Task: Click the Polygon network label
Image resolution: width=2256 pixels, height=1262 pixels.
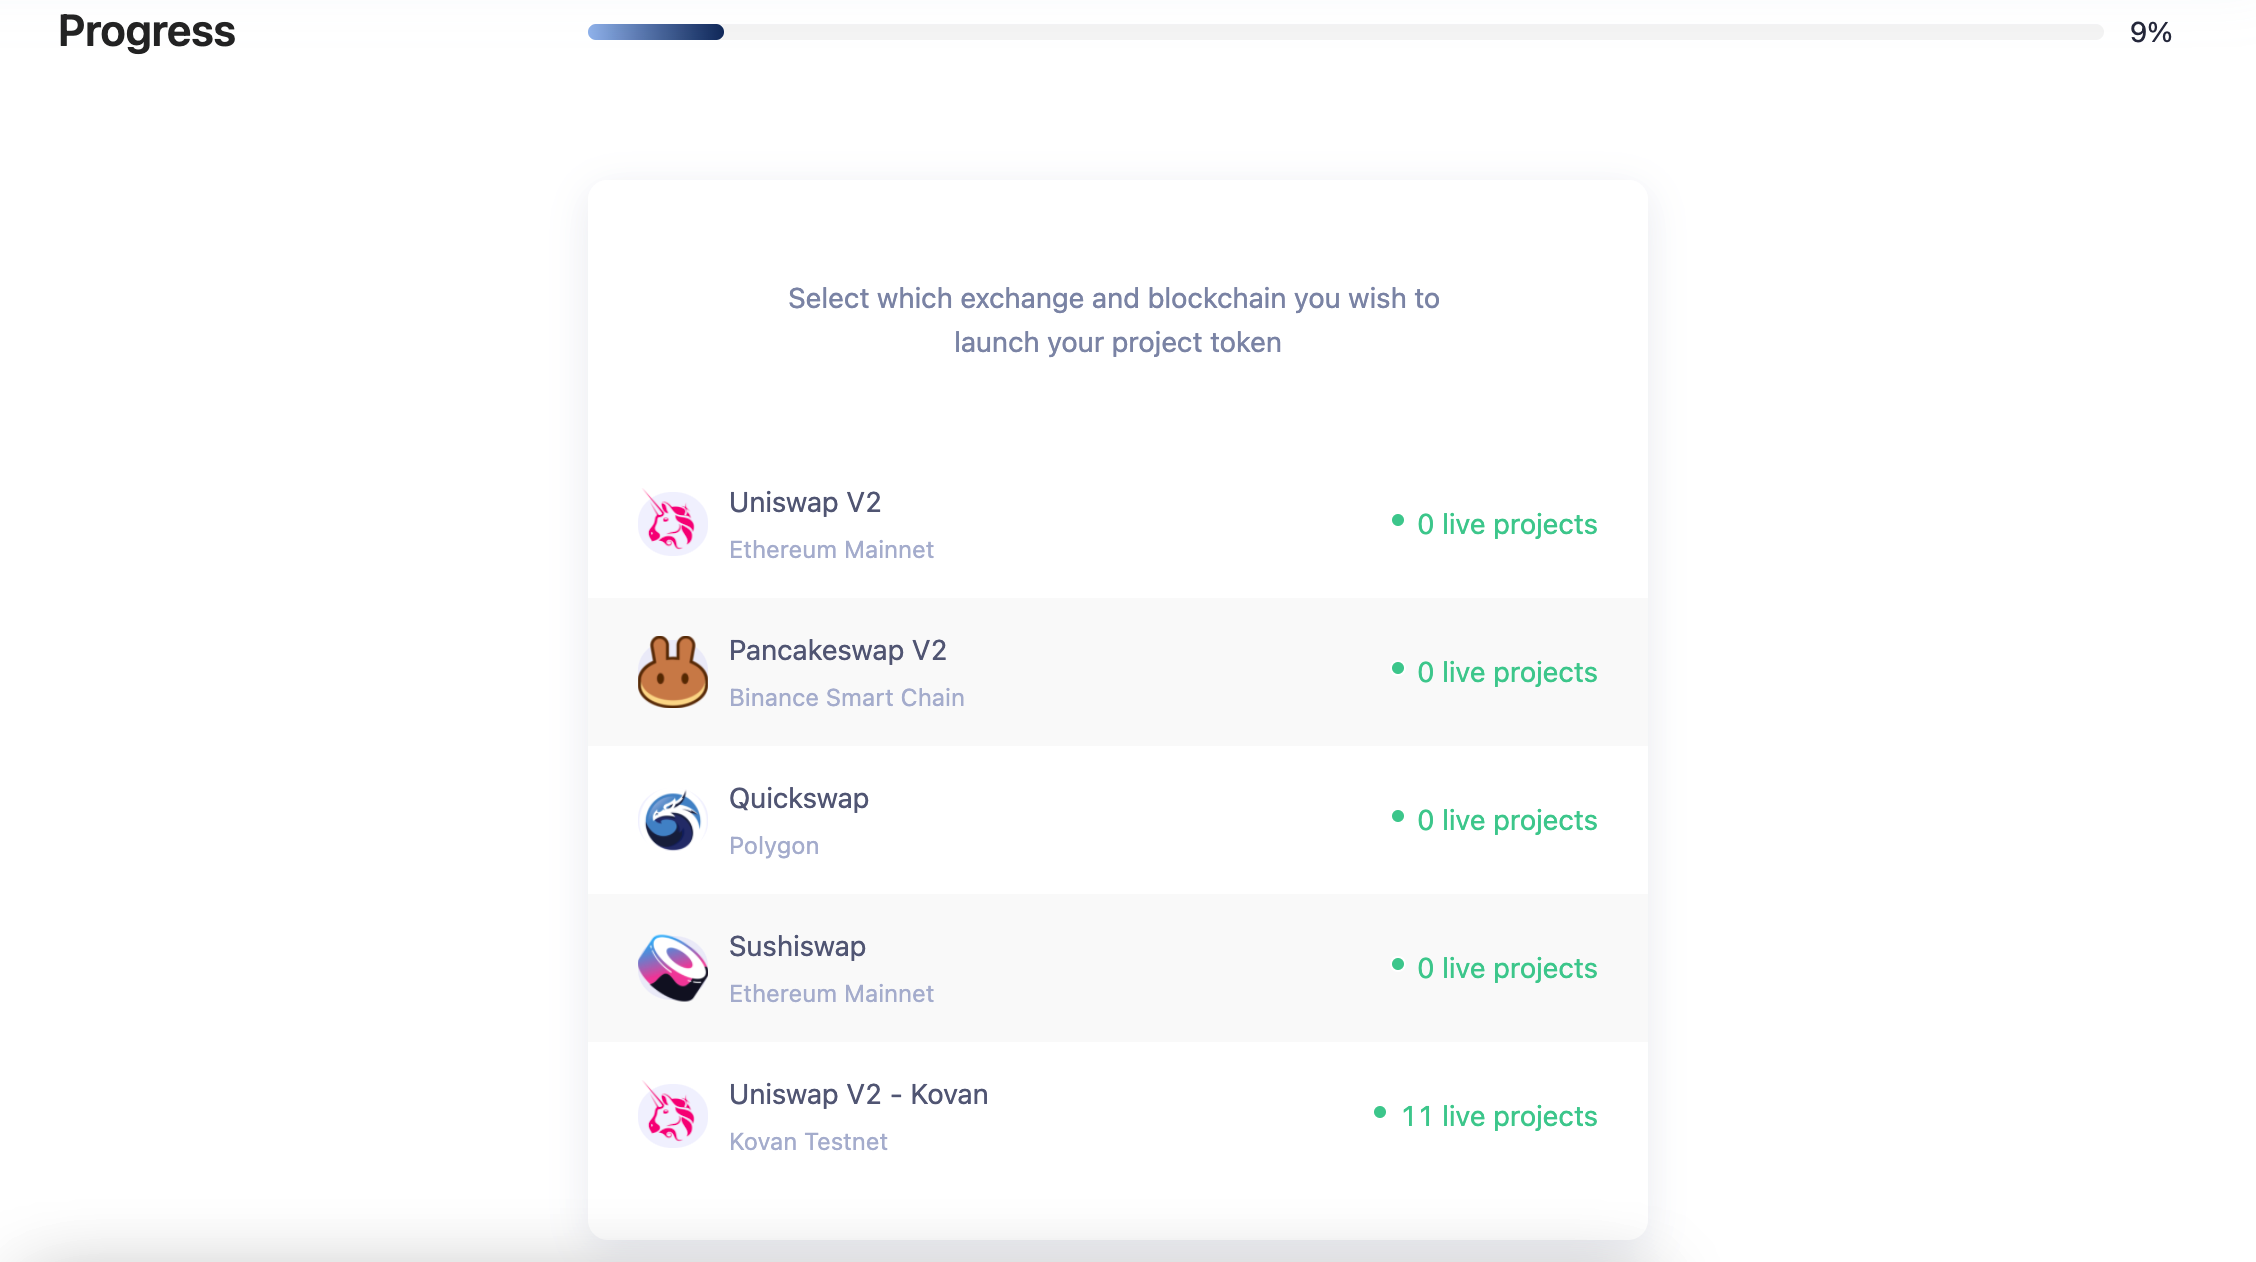Action: click(774, 846)
